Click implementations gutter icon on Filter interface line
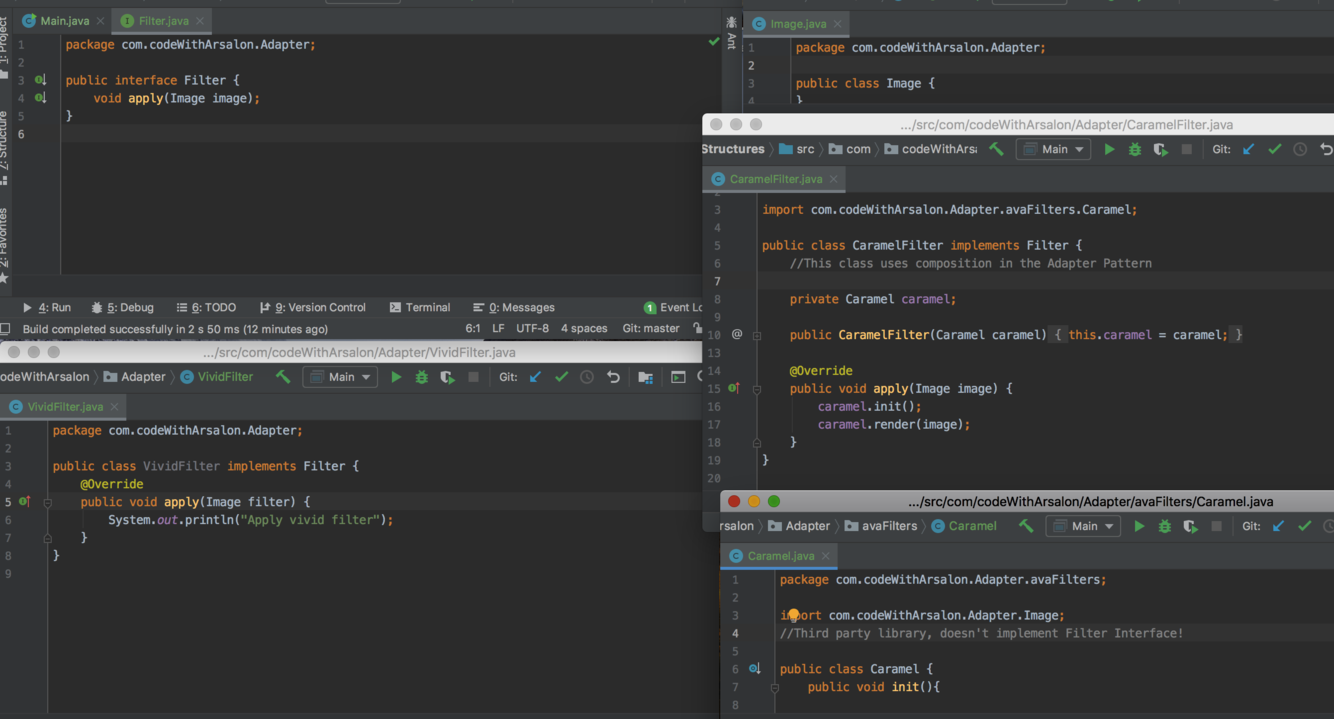 pos(40,80)
